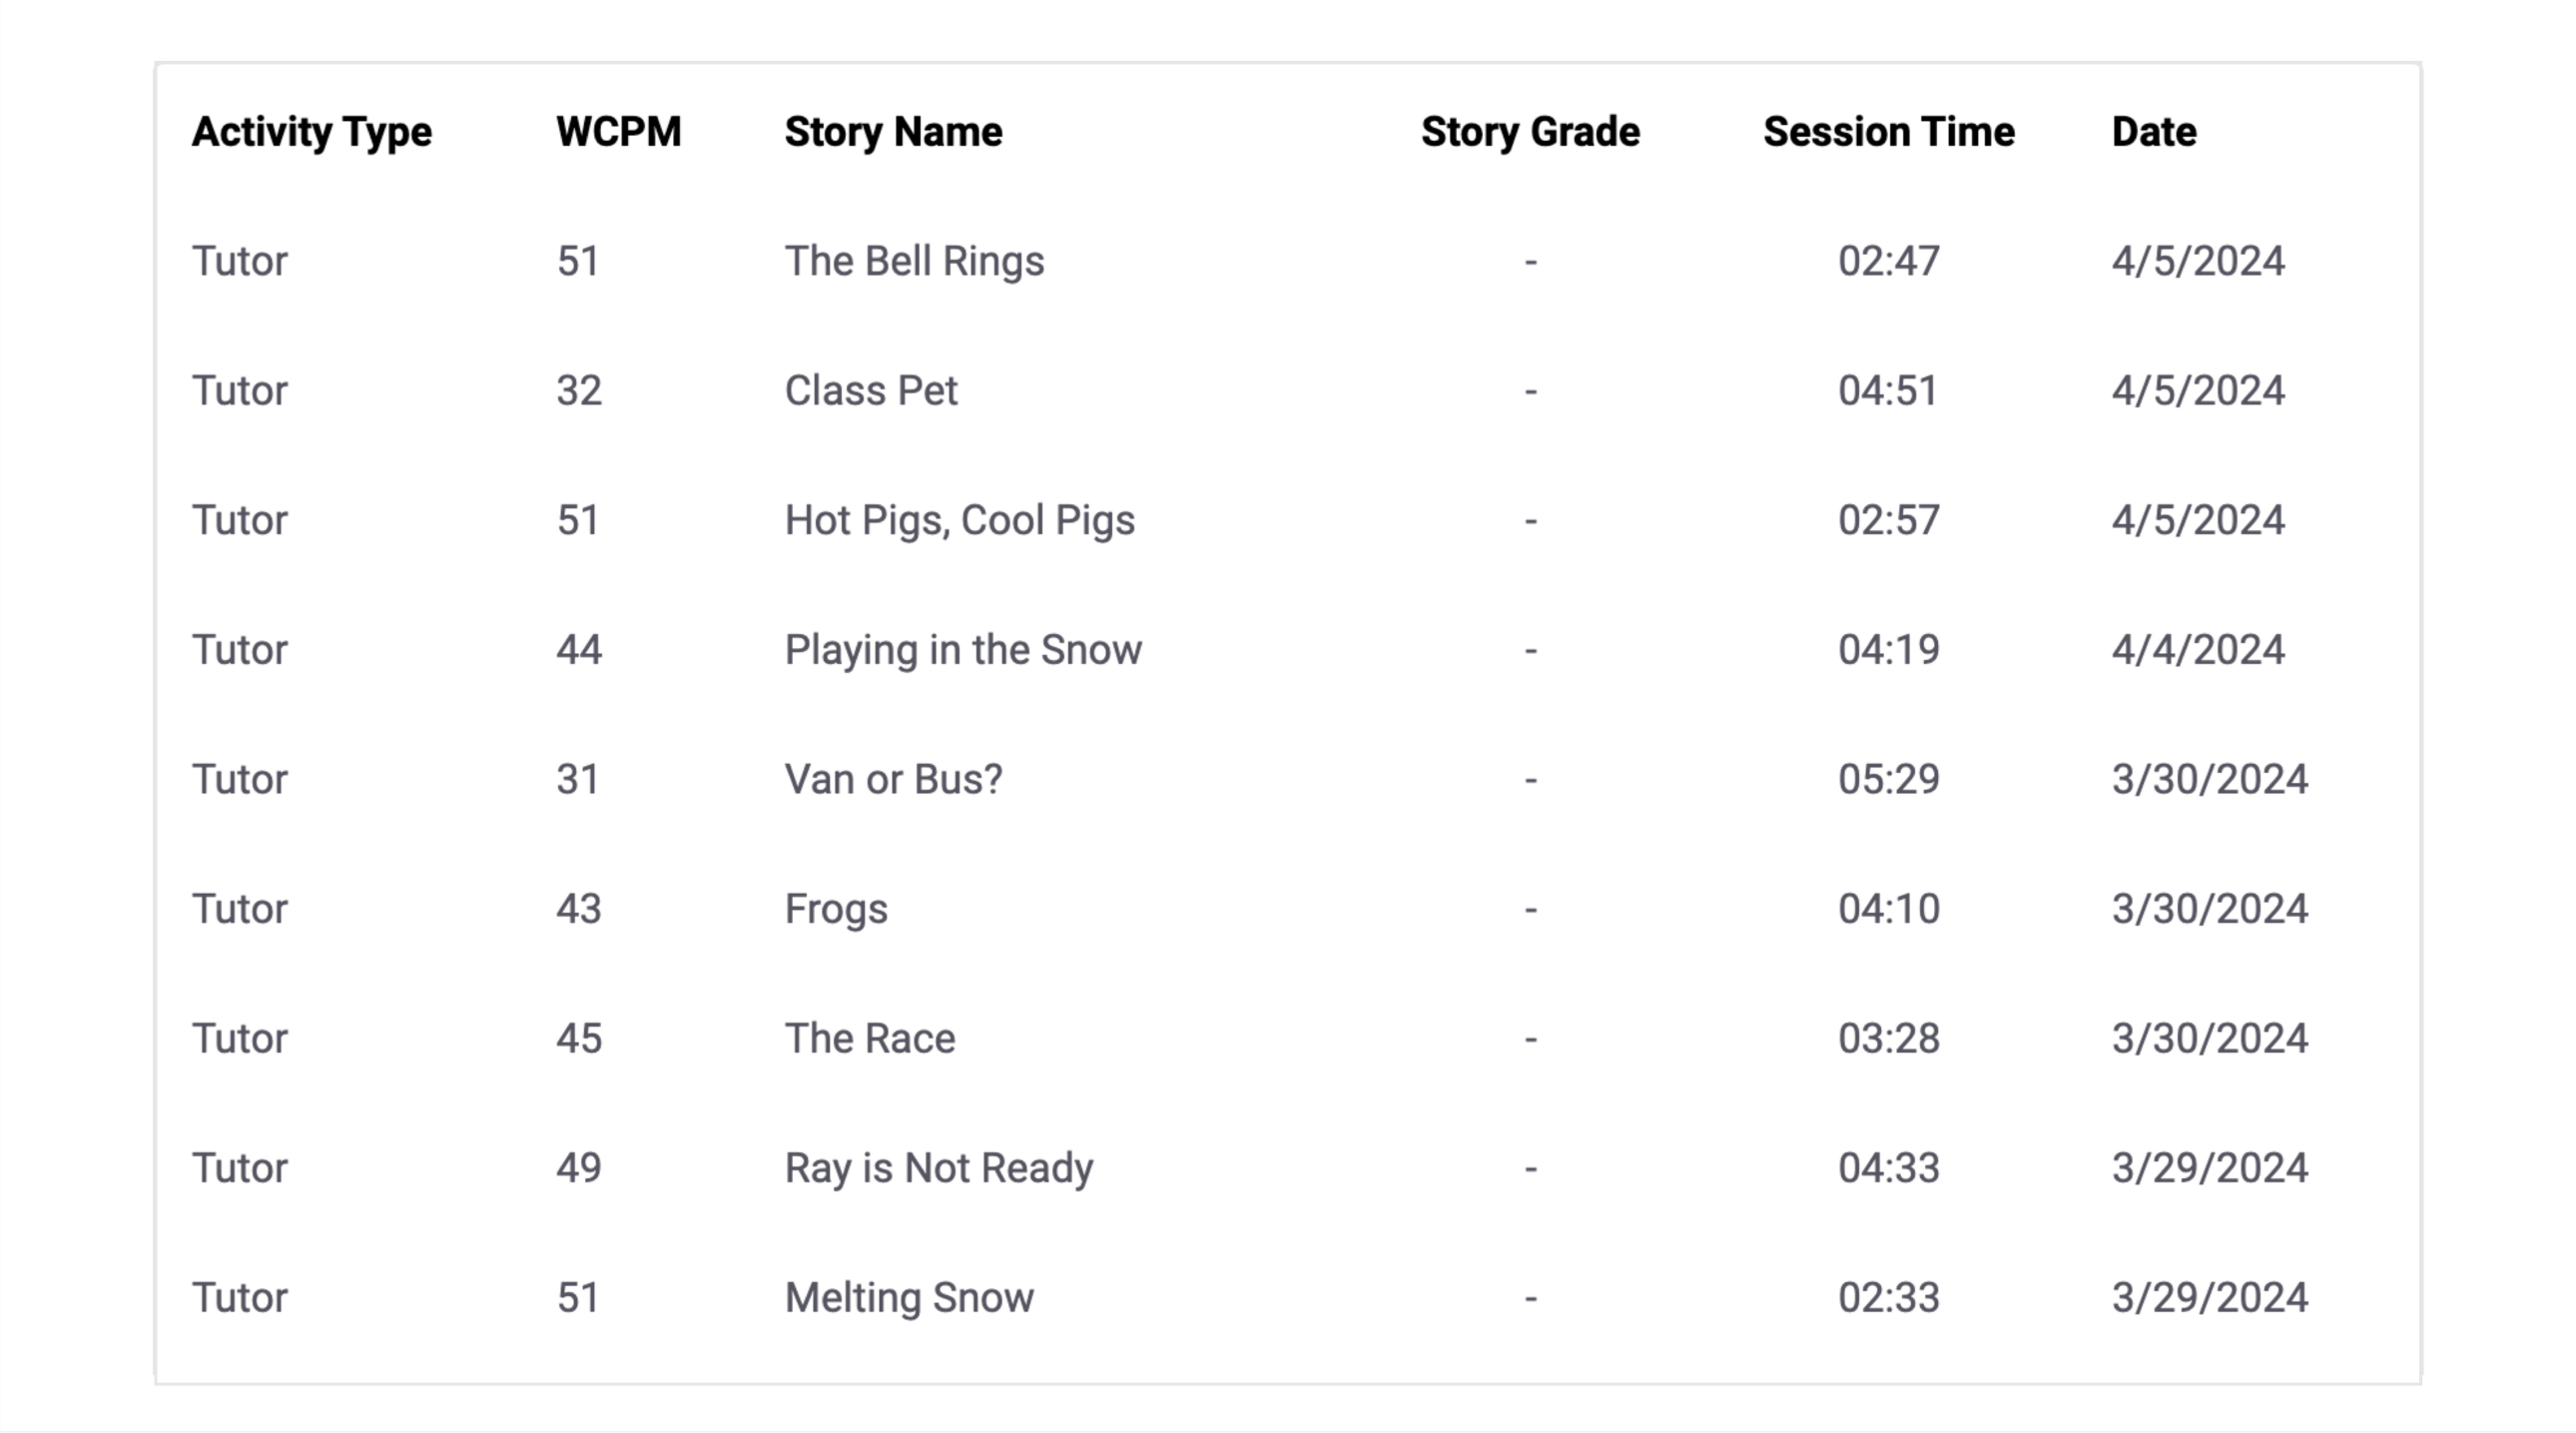Click the WCPM value 32
The width and height of the screenshot is (2576, 1433).
(579, 390)
